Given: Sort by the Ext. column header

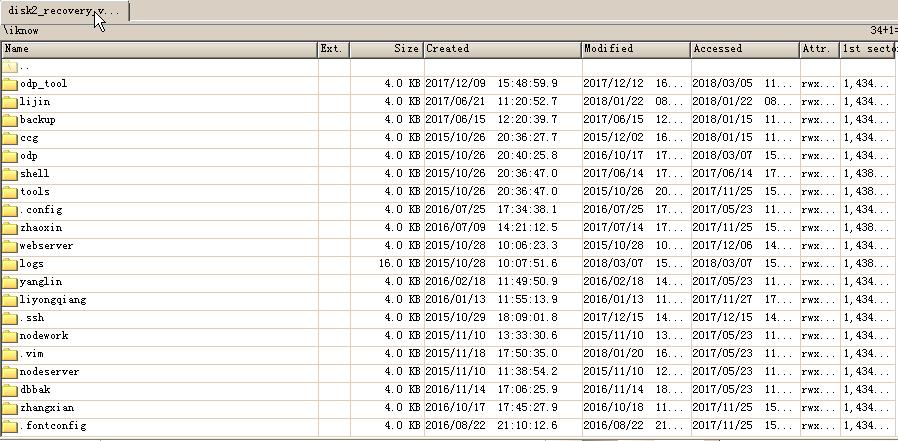Looking at the screenshot, I should [334, 49].
